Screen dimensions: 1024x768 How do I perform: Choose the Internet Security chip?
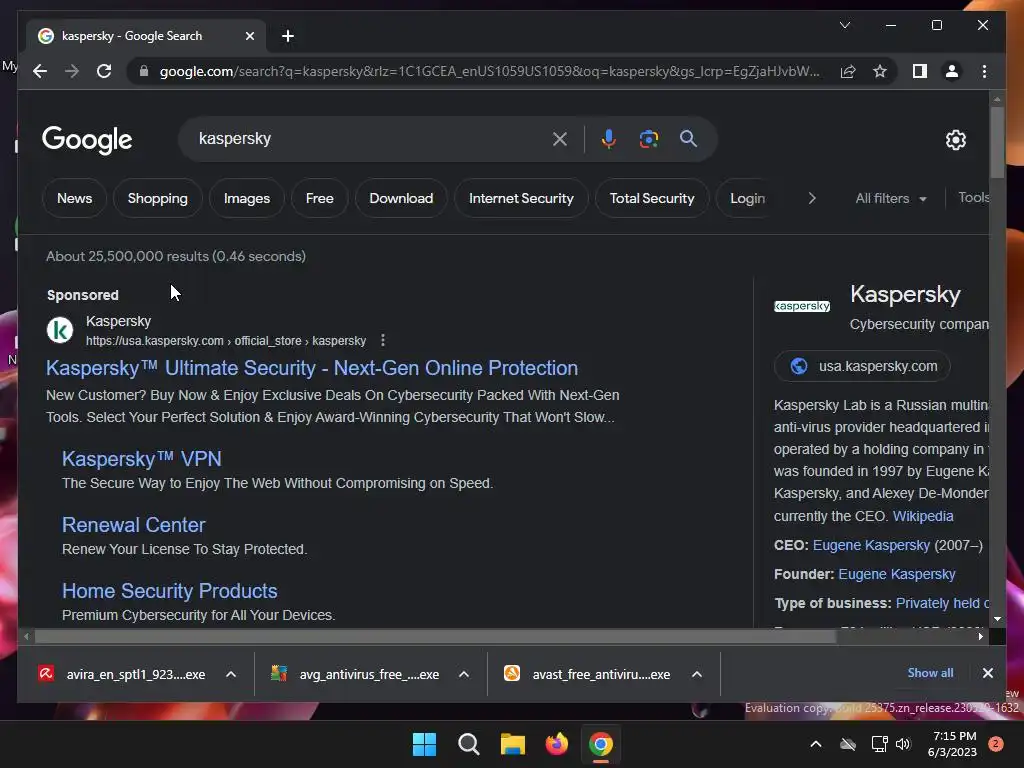click(x=521, y=199)
